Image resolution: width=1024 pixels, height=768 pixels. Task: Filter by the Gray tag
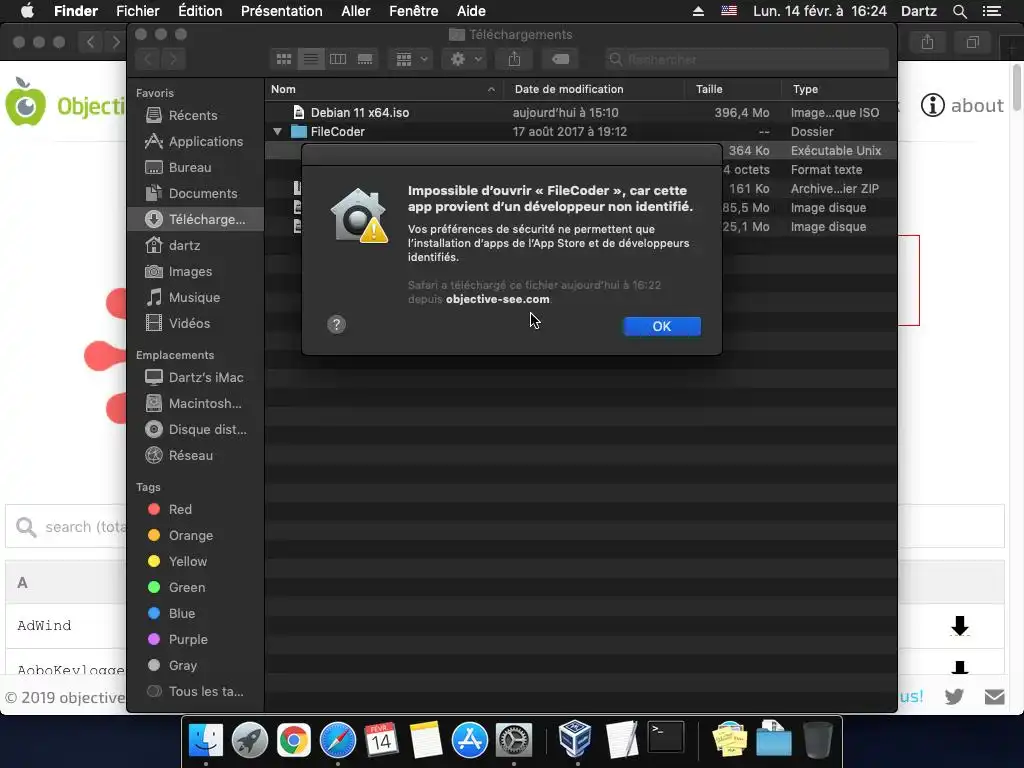tap(195, 665)
